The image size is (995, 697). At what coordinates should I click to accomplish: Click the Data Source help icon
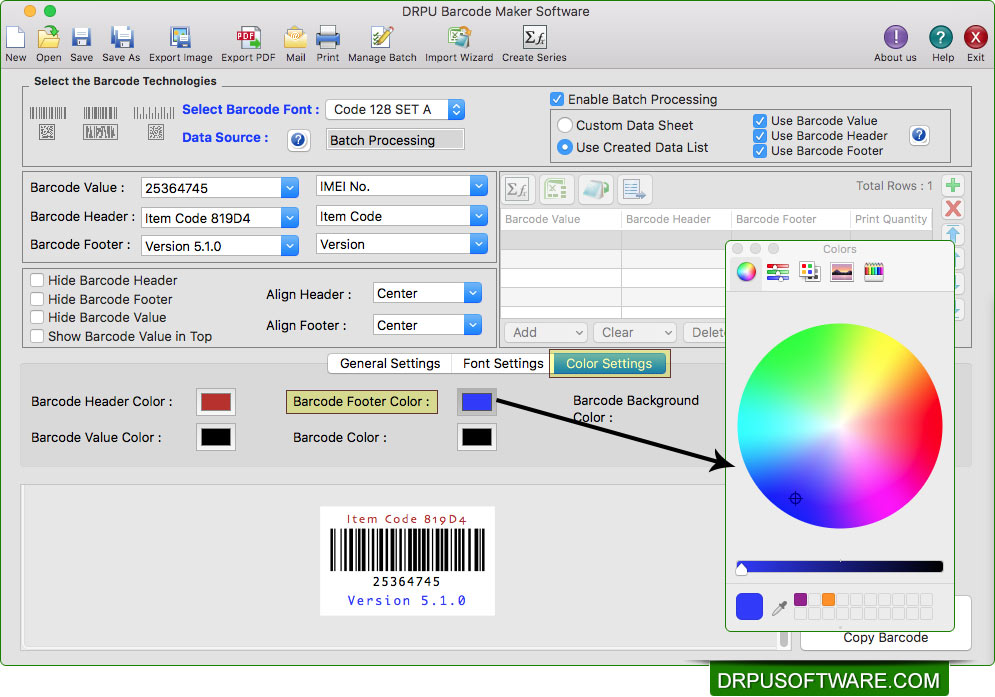tap(298, 140)
